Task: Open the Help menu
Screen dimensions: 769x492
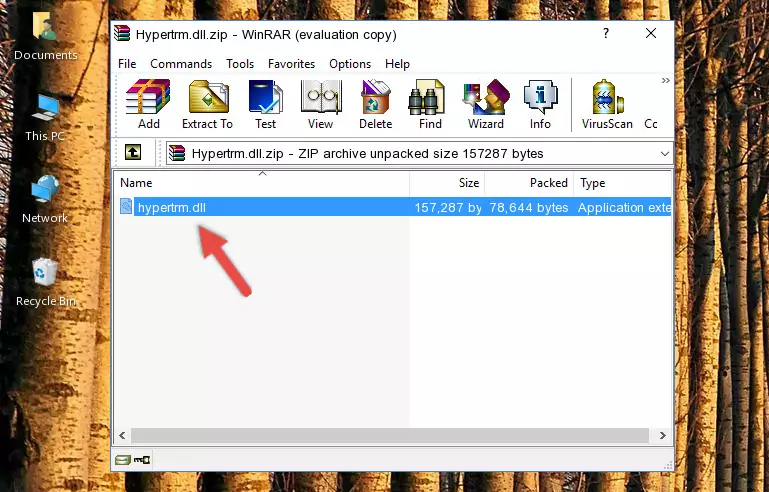Action: [x=397, y=64]
